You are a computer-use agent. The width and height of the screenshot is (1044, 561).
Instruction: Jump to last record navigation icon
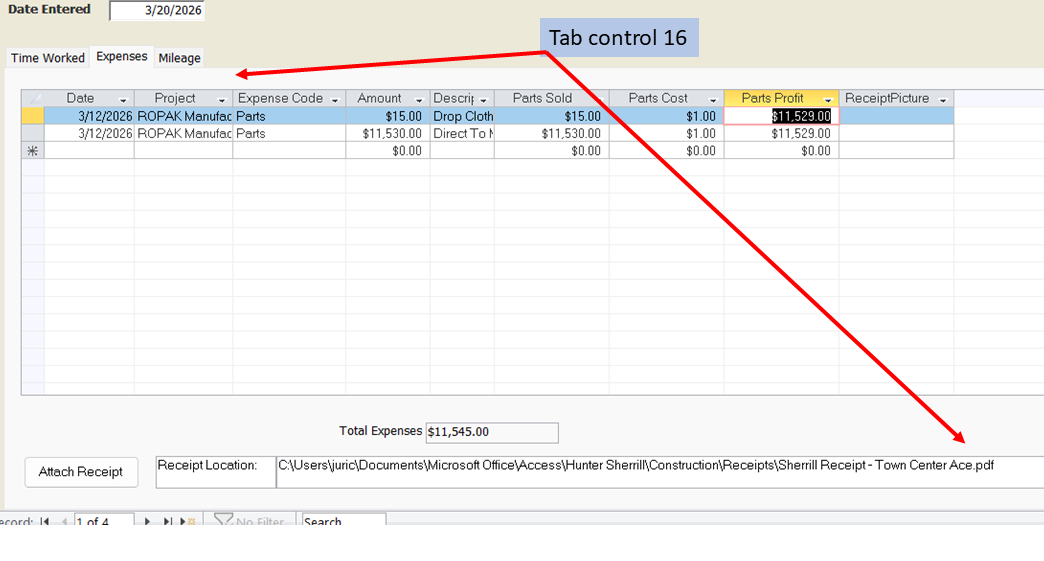coord(167,521)
